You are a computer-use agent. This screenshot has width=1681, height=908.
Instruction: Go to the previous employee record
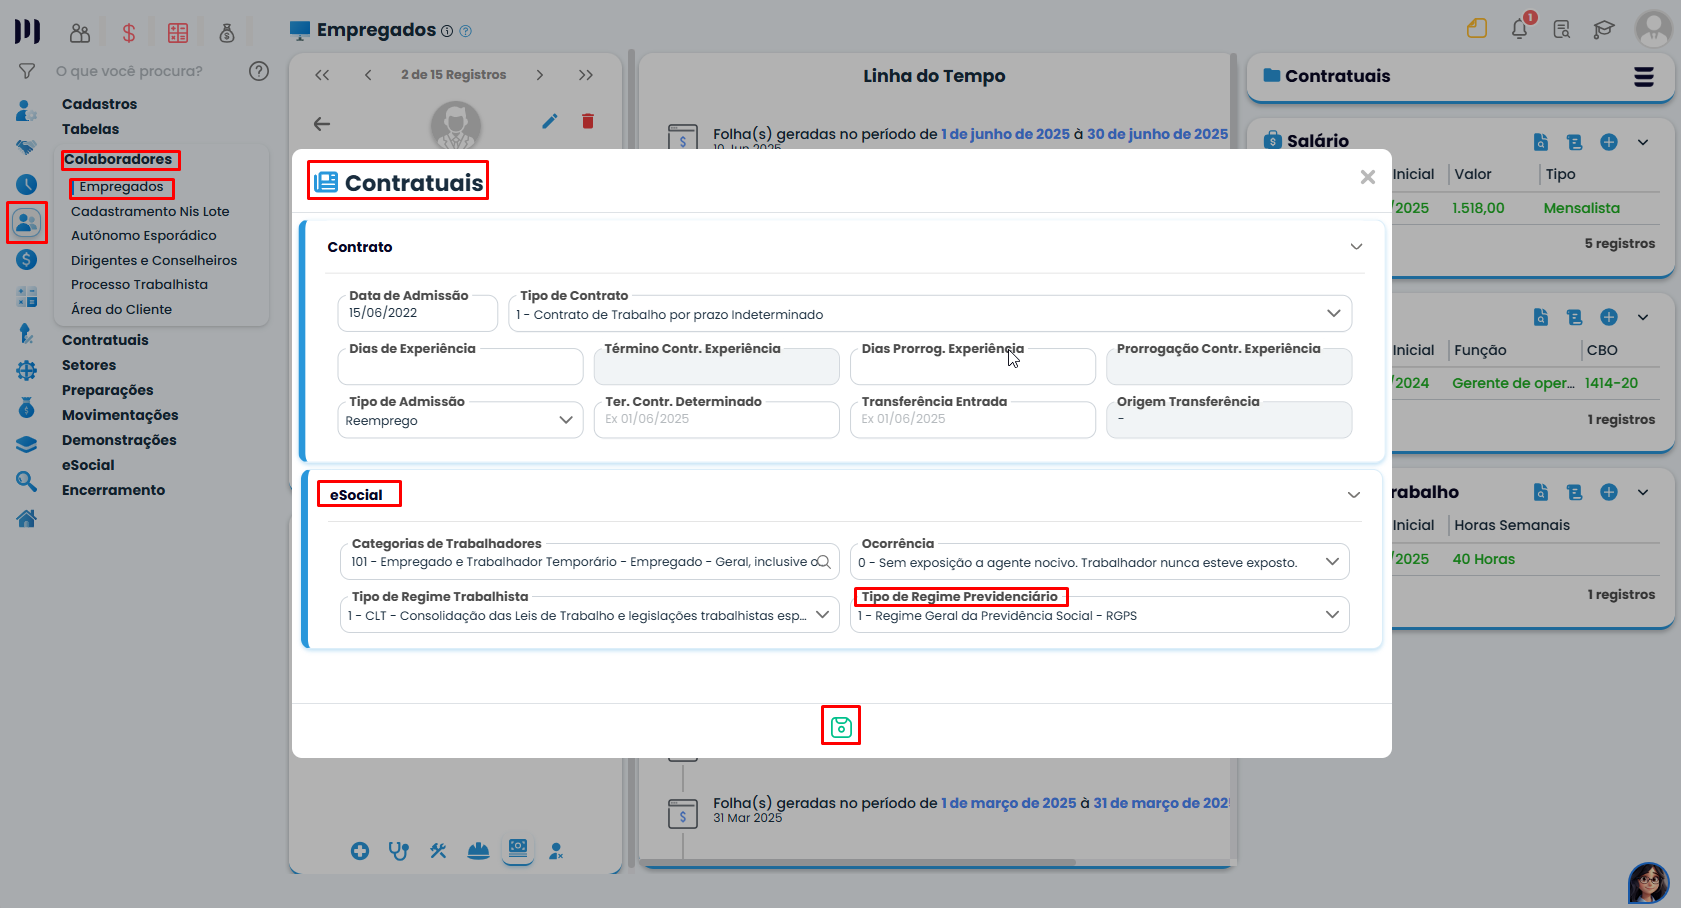tap(368, 75)
